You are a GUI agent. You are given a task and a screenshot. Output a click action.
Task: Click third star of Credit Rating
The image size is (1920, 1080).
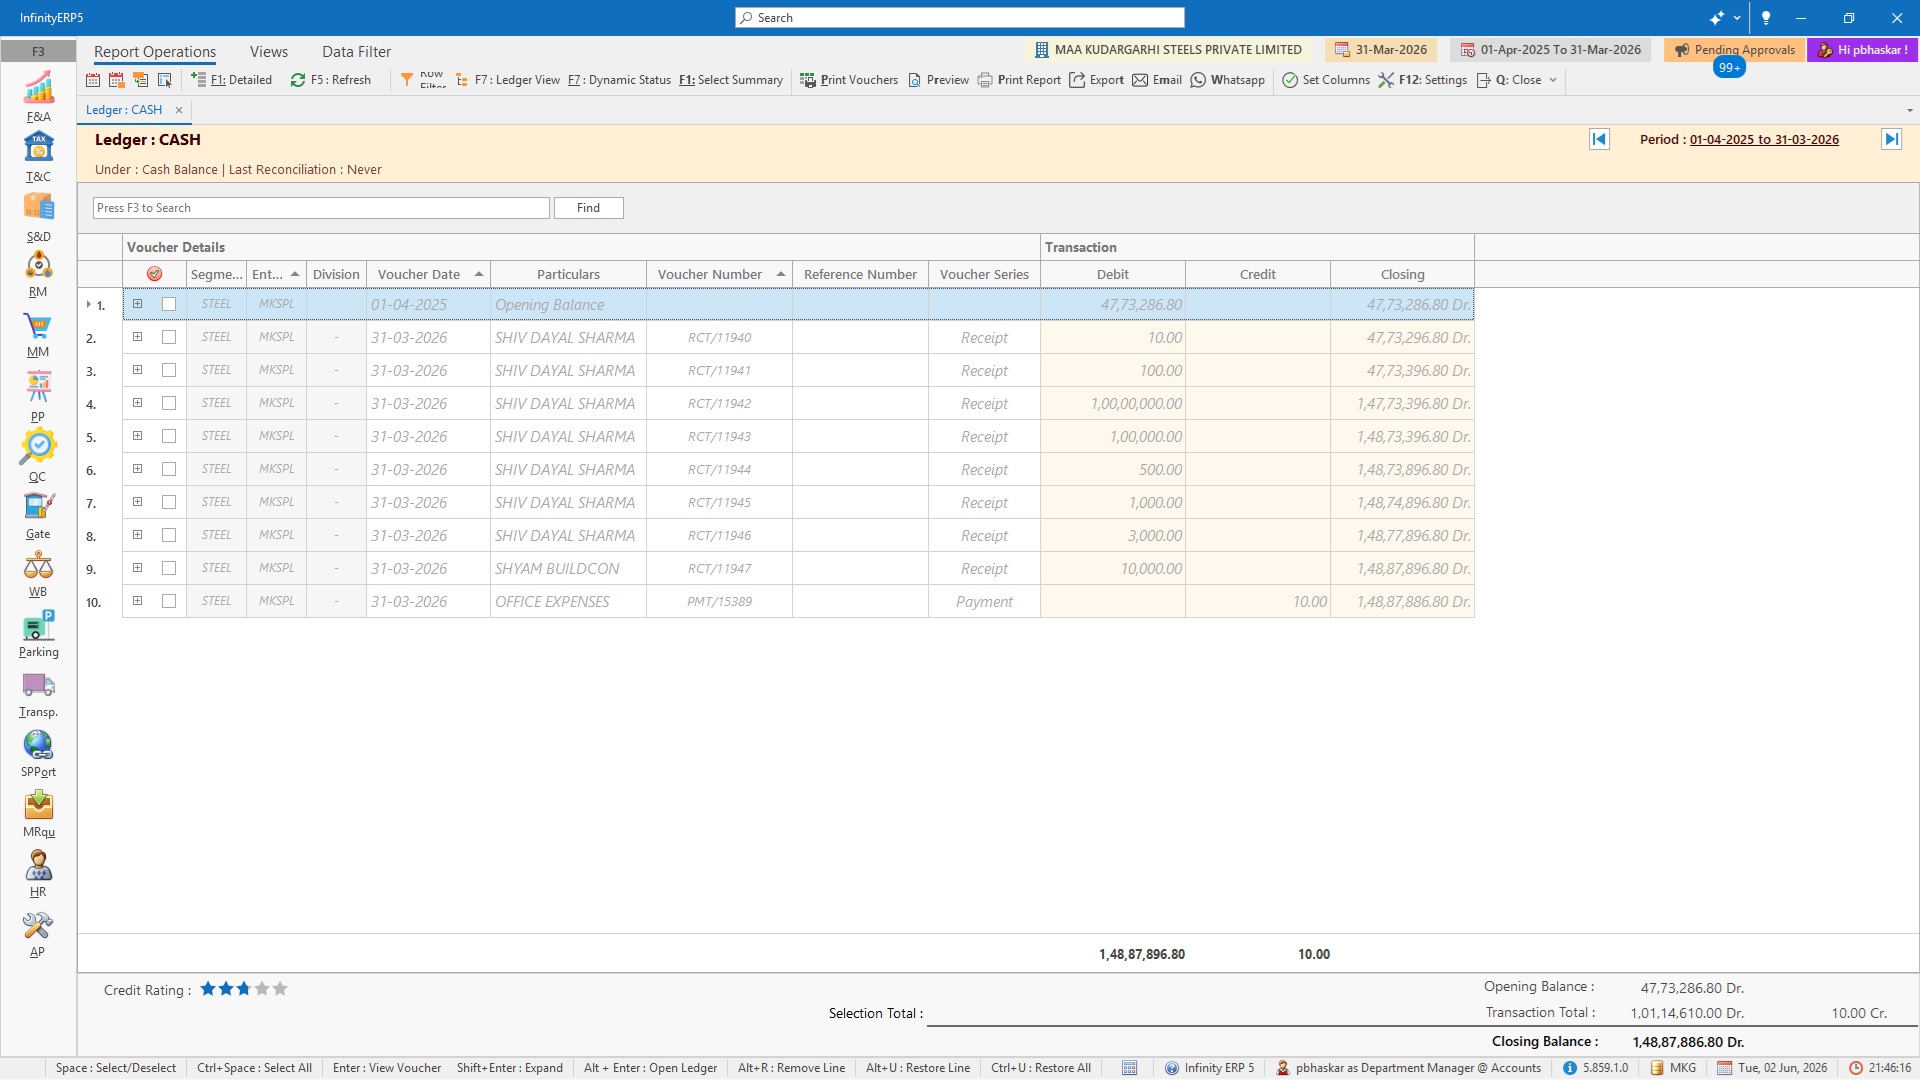(244, 989)
